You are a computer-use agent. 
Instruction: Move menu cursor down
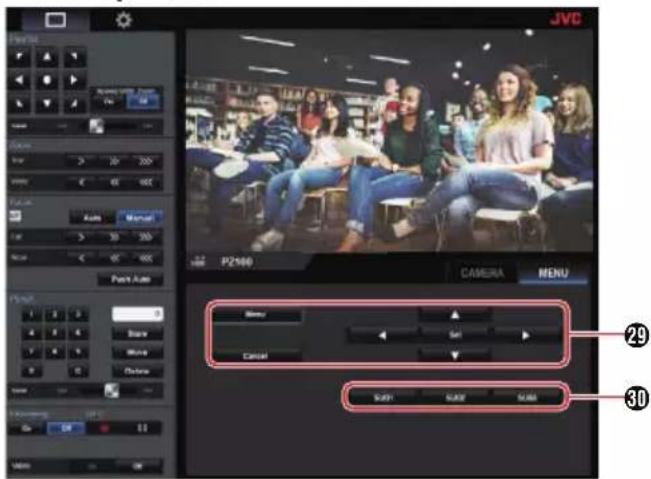click(455, 355)
